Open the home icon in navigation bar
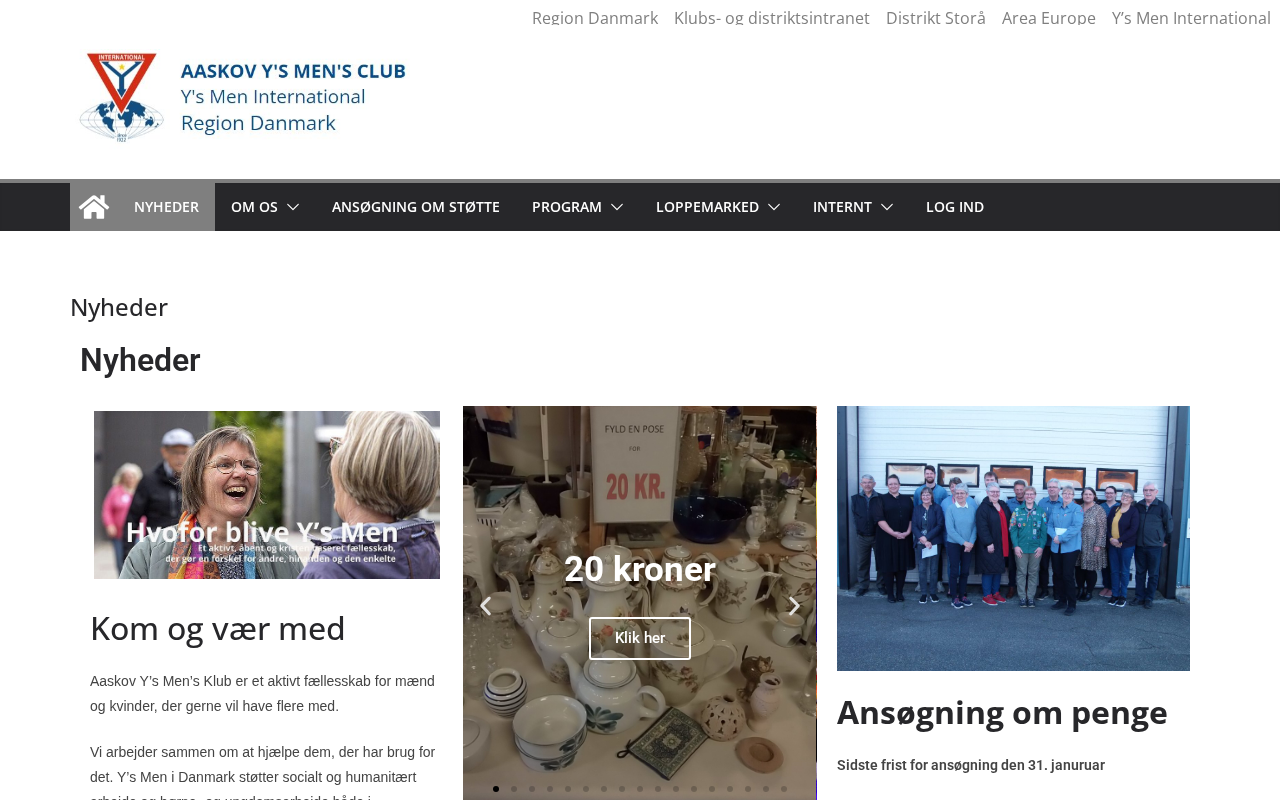The image size is (1280, 800). point(94,207)
